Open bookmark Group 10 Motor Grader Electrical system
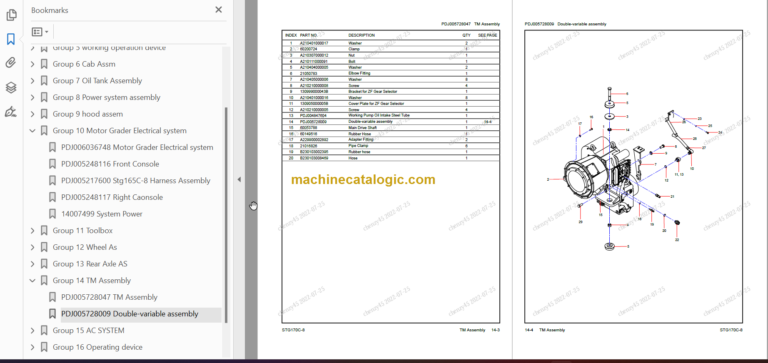Image resolution: width=768 pixels, height=363 pixels. [x=120, y=130]
